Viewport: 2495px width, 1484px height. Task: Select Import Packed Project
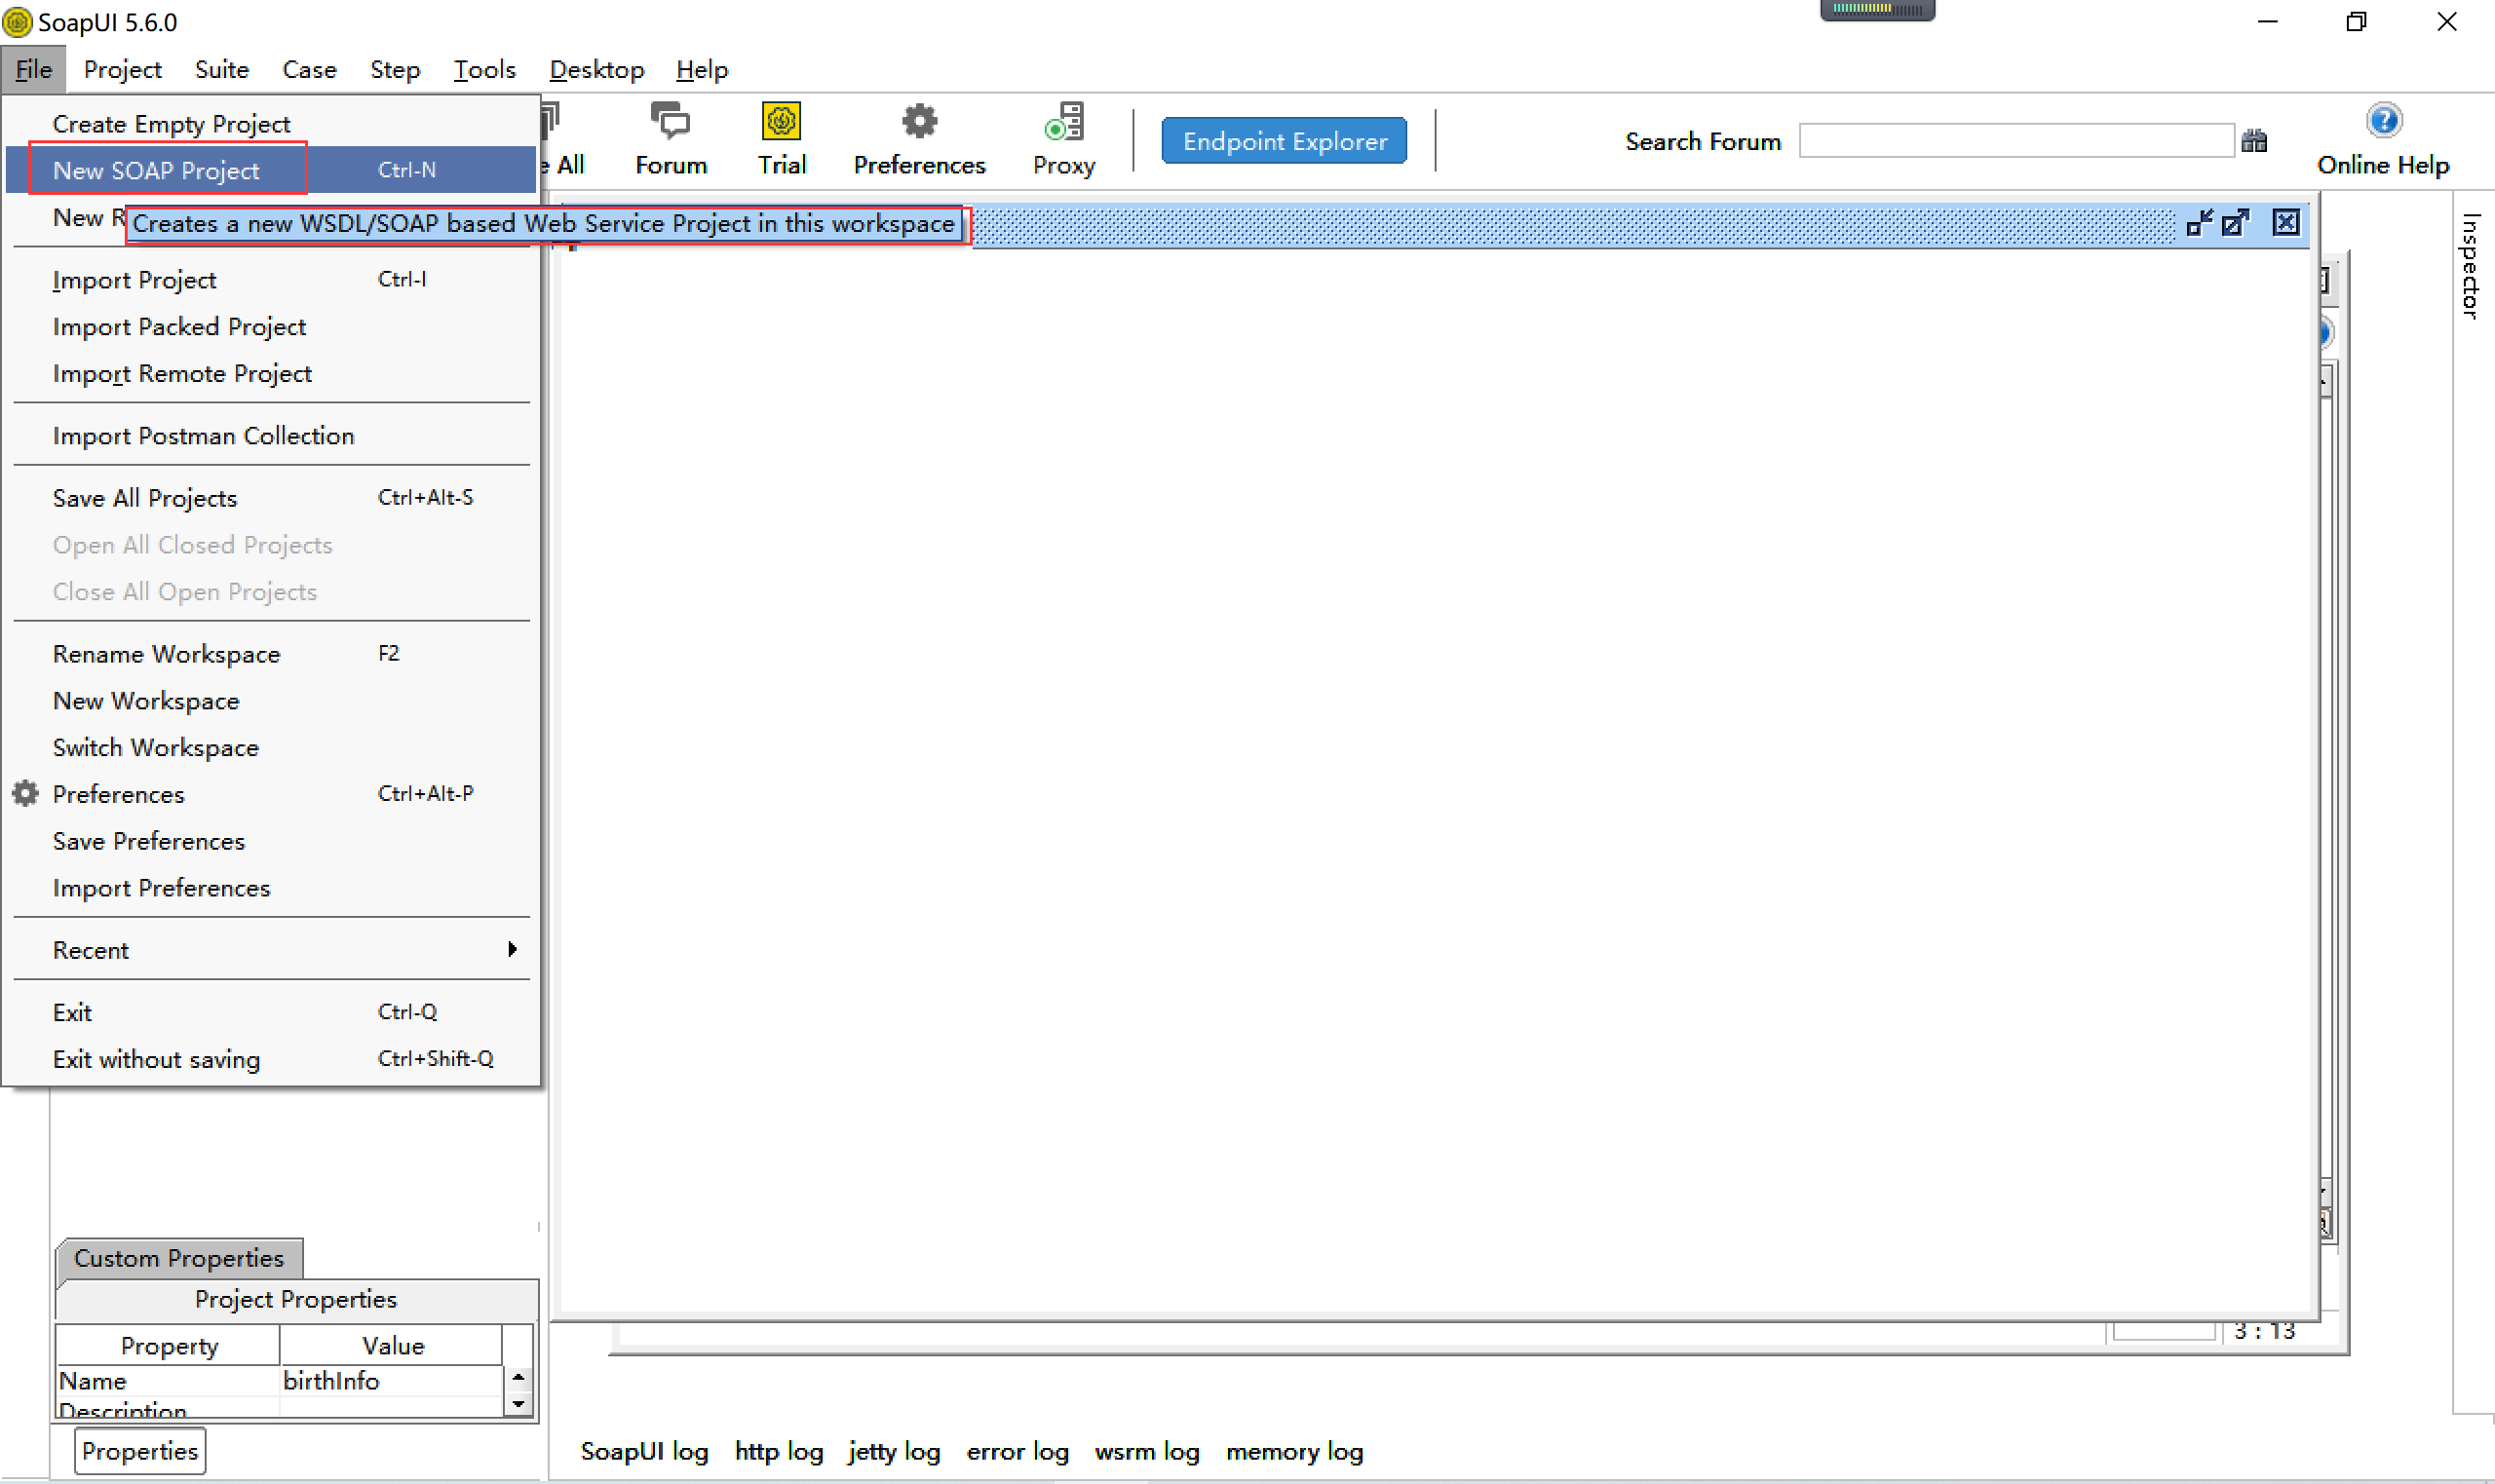[270, 327]
